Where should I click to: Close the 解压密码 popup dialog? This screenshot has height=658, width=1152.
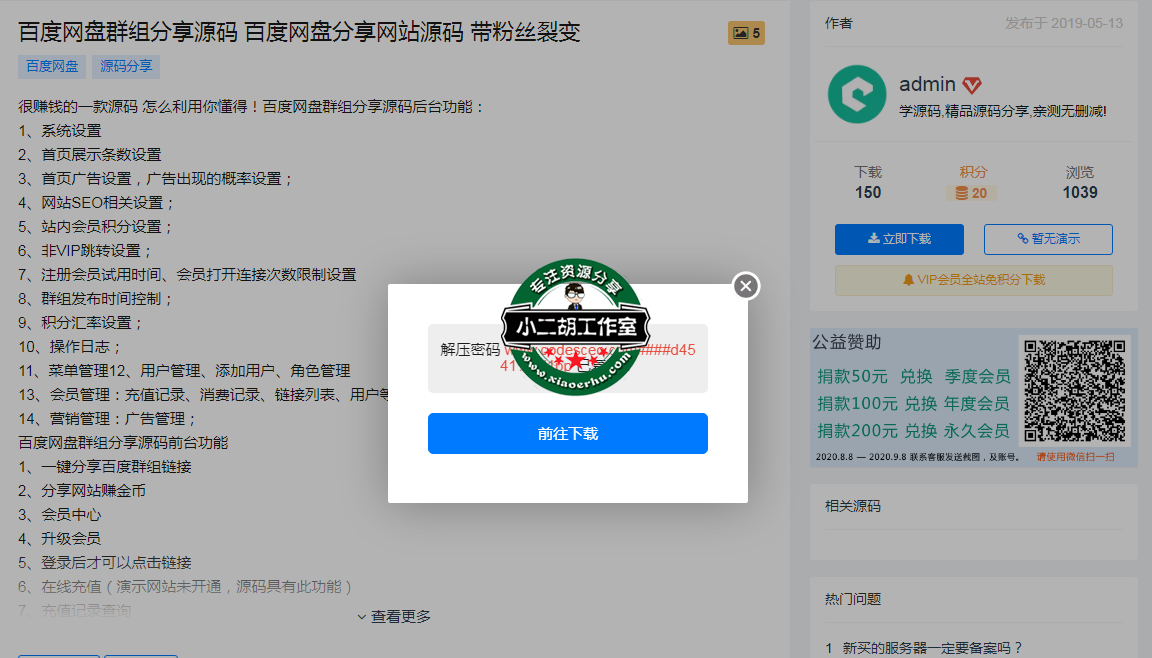pos(745,285)
